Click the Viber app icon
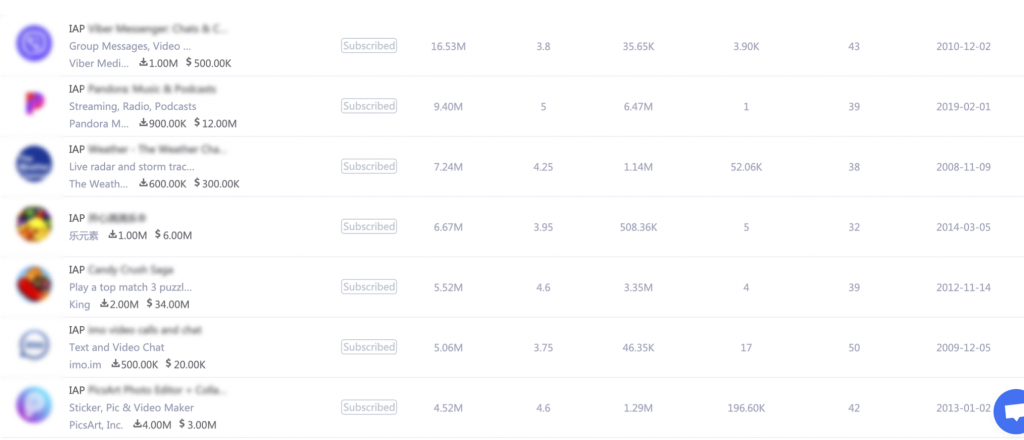 click(x=34, y=44)
